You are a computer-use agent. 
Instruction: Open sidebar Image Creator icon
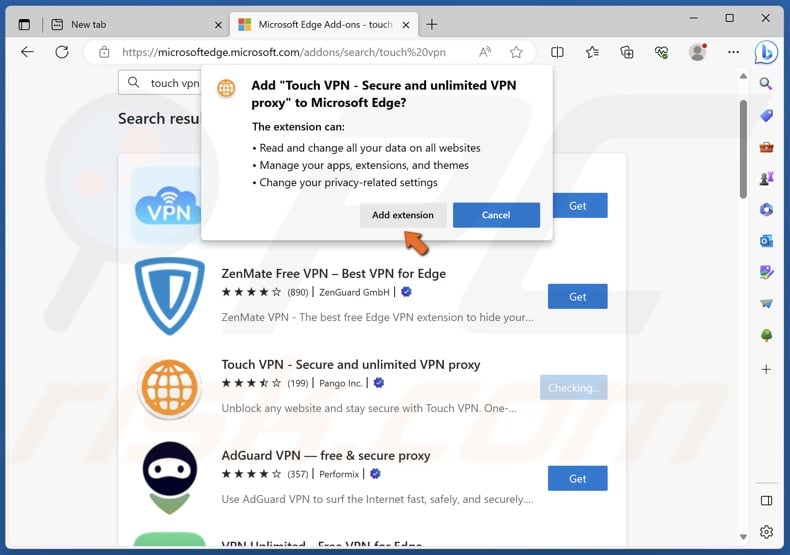[x=766, y=272]
